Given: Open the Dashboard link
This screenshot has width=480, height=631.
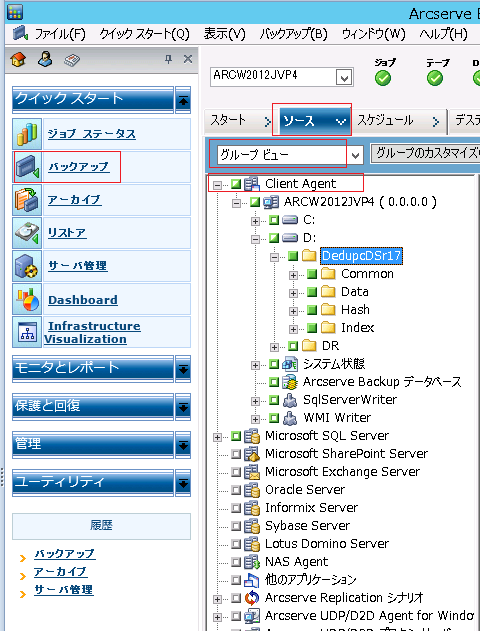Looking at the screenshot, I should point(83,300).
